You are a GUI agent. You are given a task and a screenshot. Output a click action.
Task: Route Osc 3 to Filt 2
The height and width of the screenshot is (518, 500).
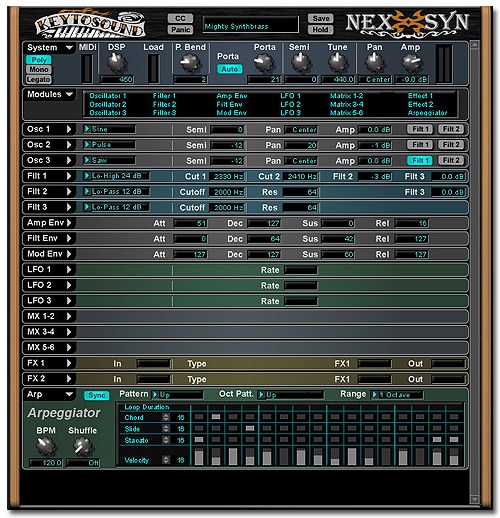[x=451, y=160]
